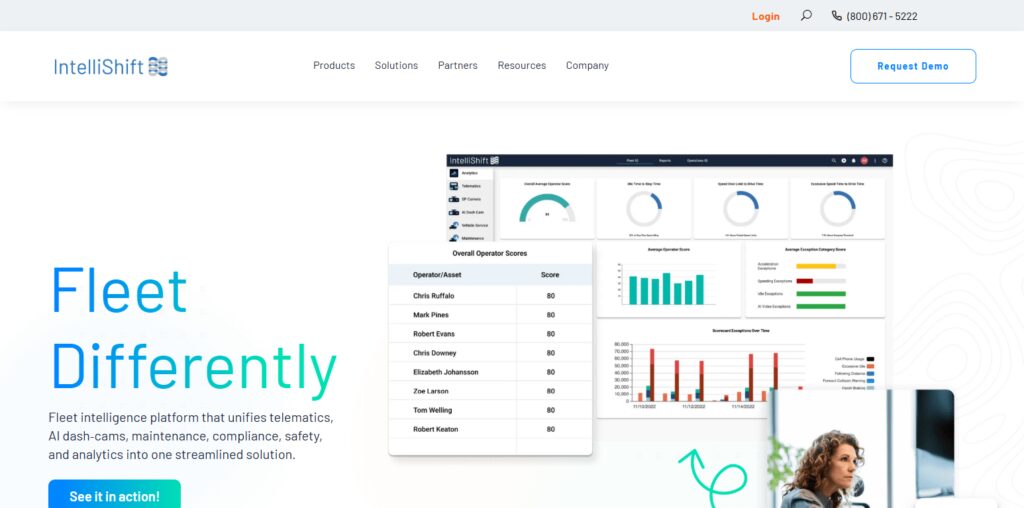Viewport: 1024px width, 508px height.
Task: Click the Elizabeth Johansson operator row
Action: tap(490, 372)
